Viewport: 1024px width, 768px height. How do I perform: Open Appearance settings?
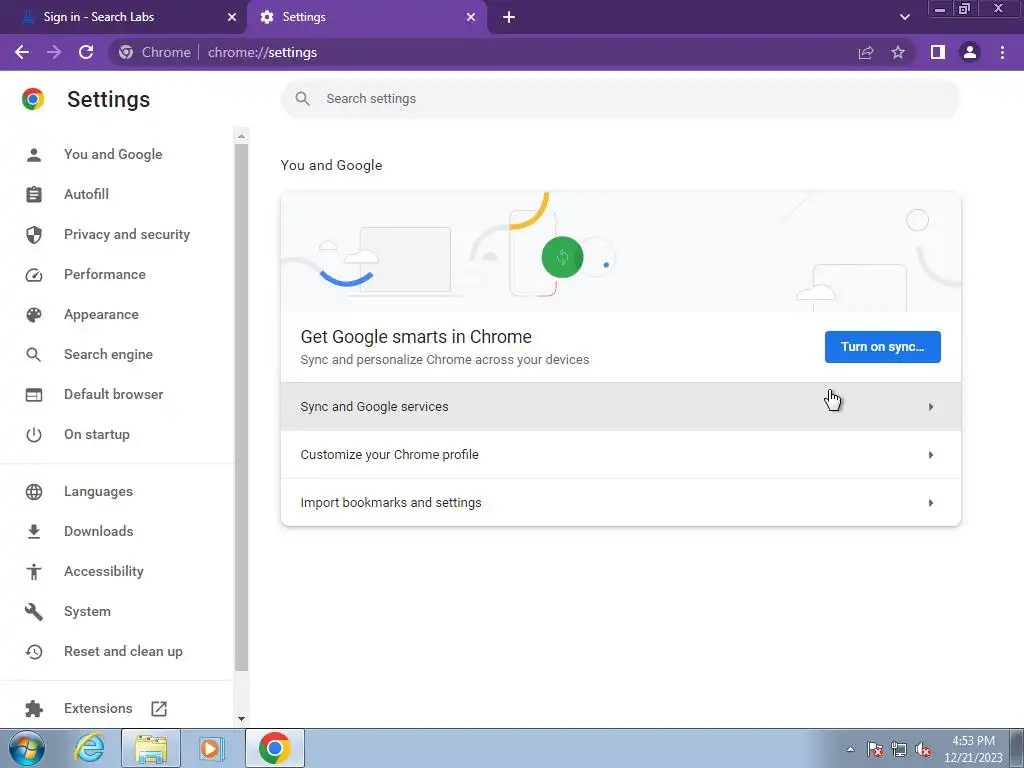point(101,314)
